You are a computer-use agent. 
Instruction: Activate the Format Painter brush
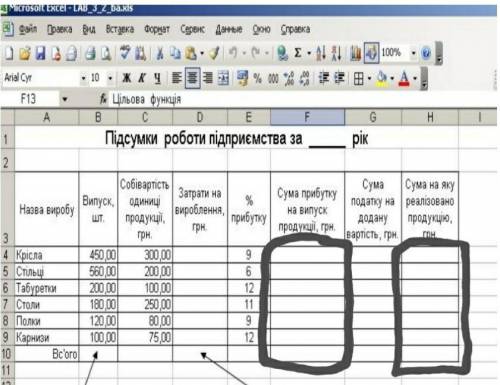click(215, 53)
